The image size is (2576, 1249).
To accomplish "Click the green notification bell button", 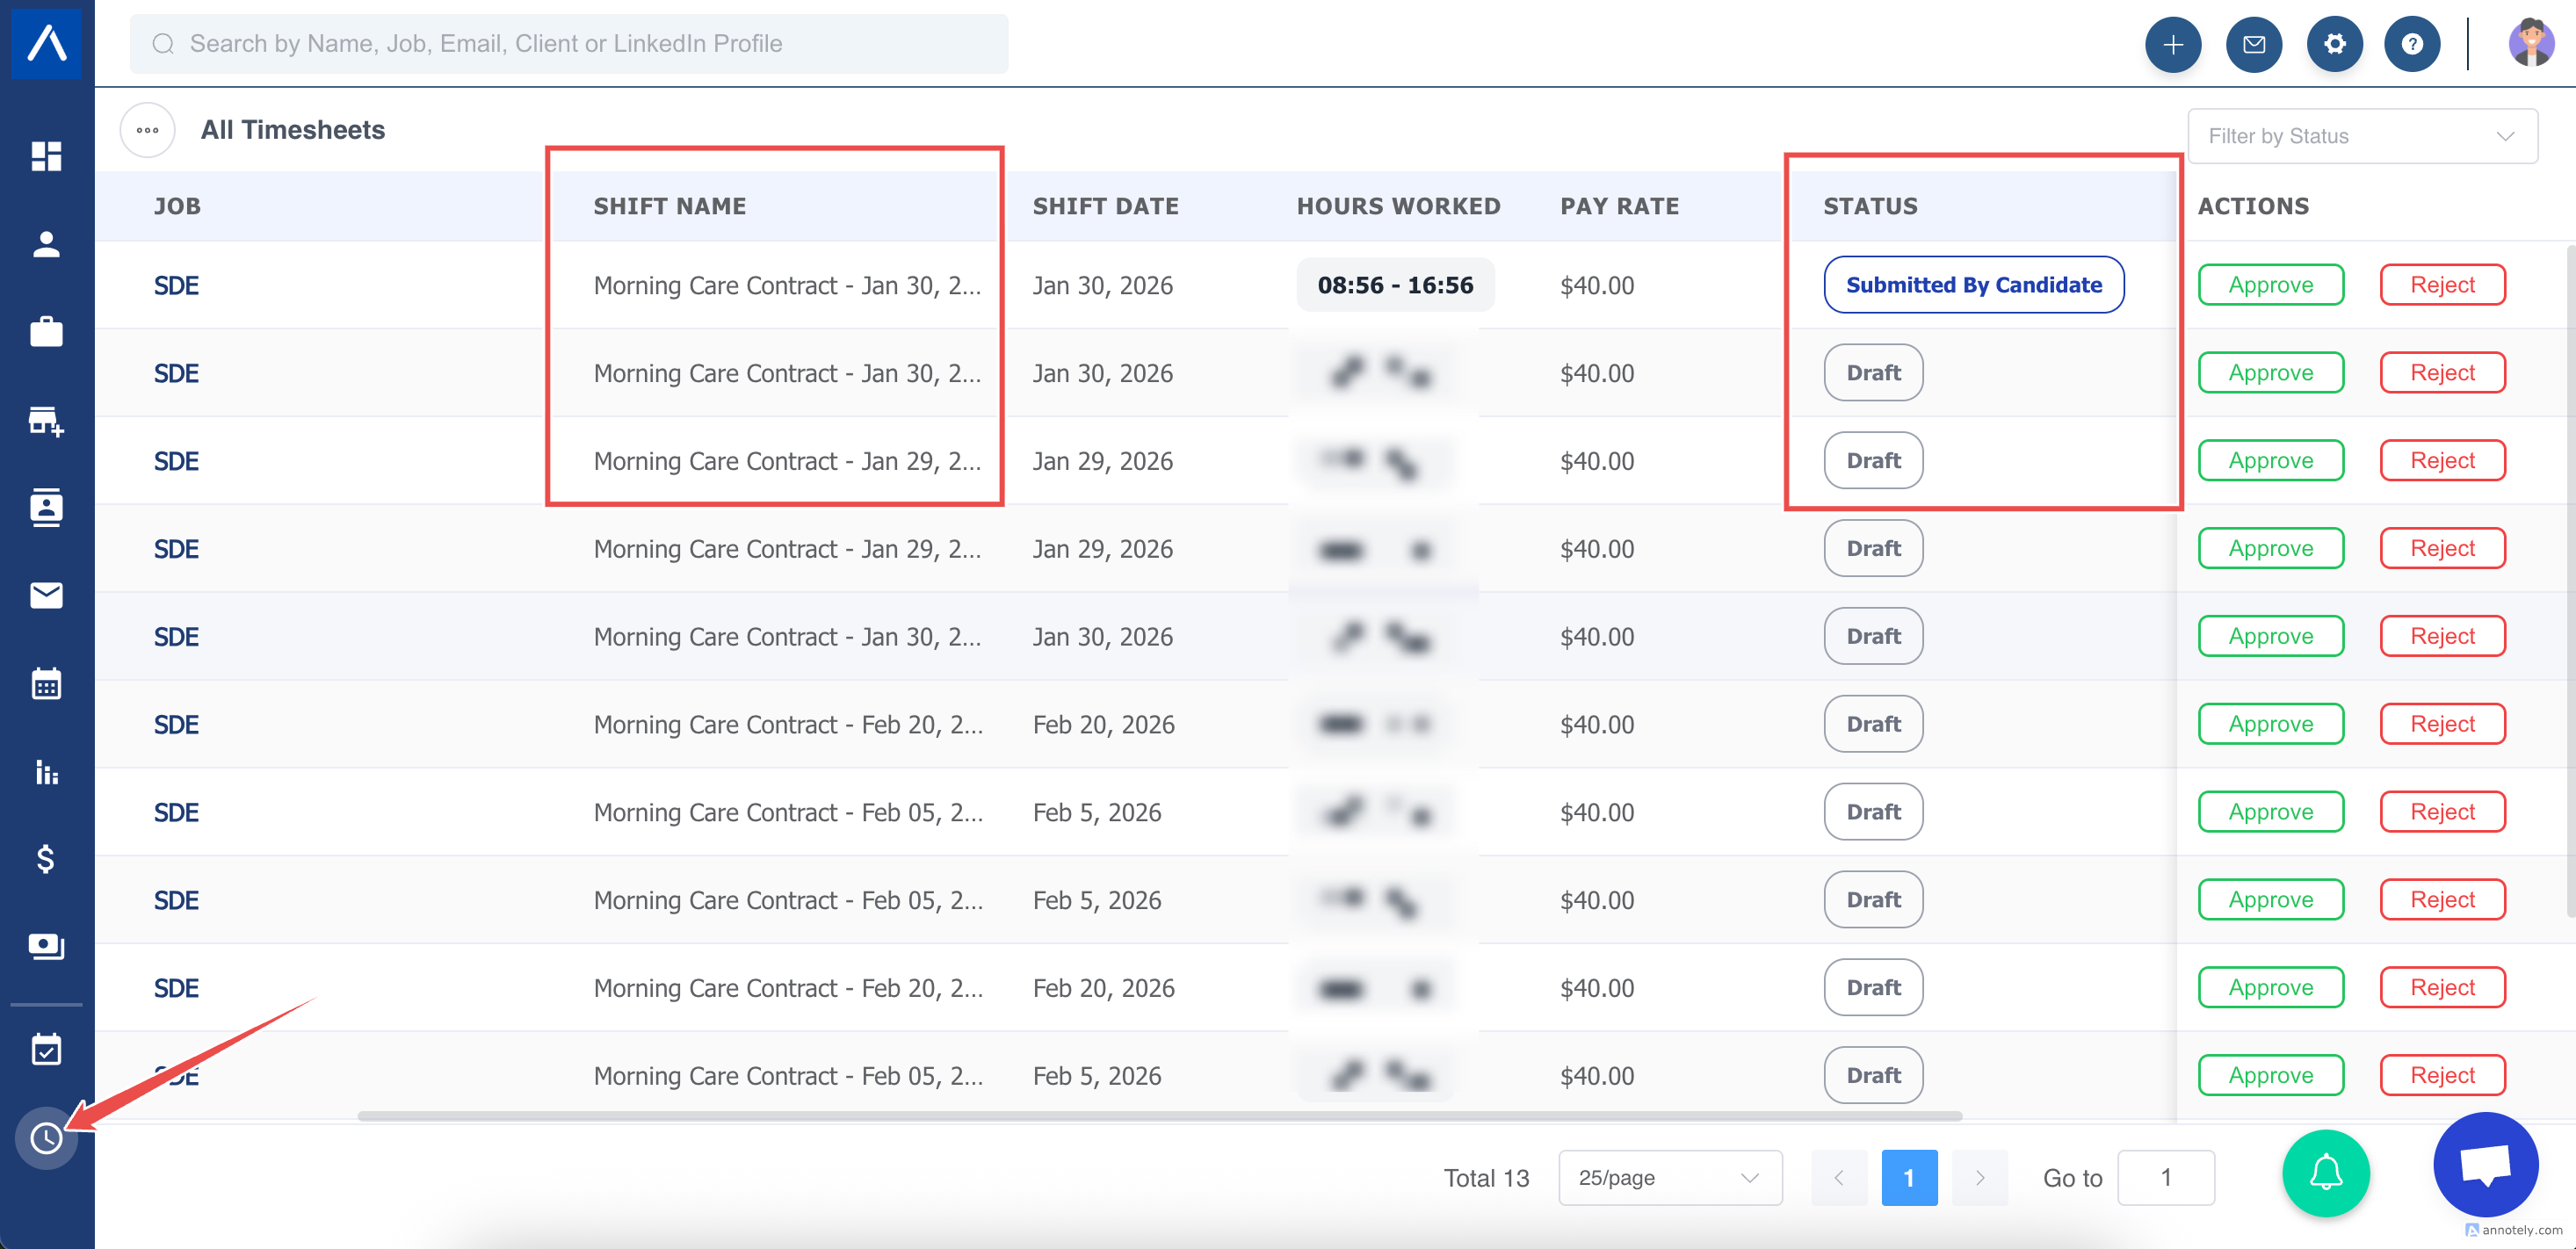I will (2325, 1172).
